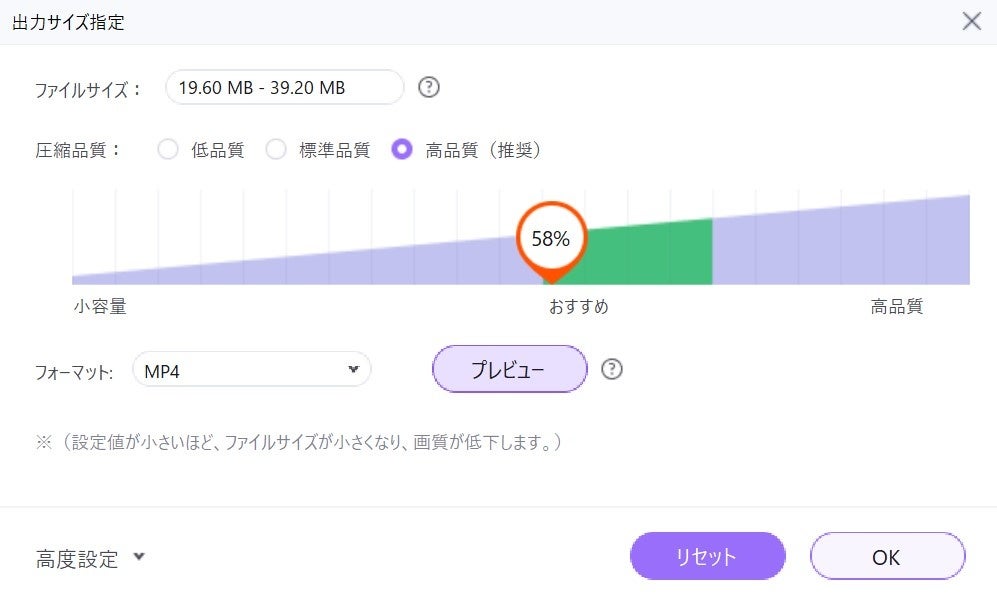Click the orange 58% slider marker
The image size is (997, 595).
point(550,239)
